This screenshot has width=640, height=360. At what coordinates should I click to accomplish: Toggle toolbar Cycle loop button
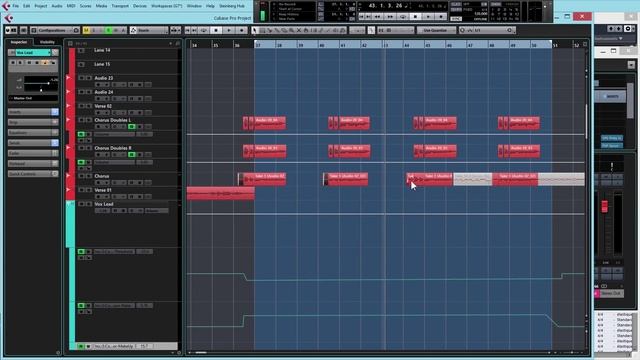click(204, 30)
